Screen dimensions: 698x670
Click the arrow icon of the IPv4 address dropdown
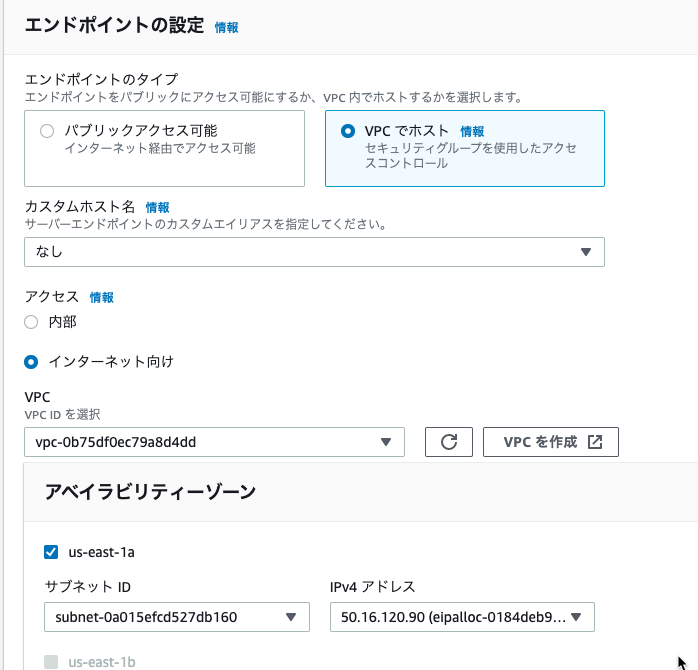pyautogui.click(x=576, y=617)
